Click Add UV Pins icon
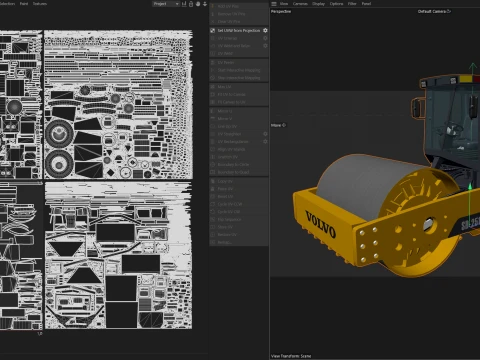 tap(213, 6)
